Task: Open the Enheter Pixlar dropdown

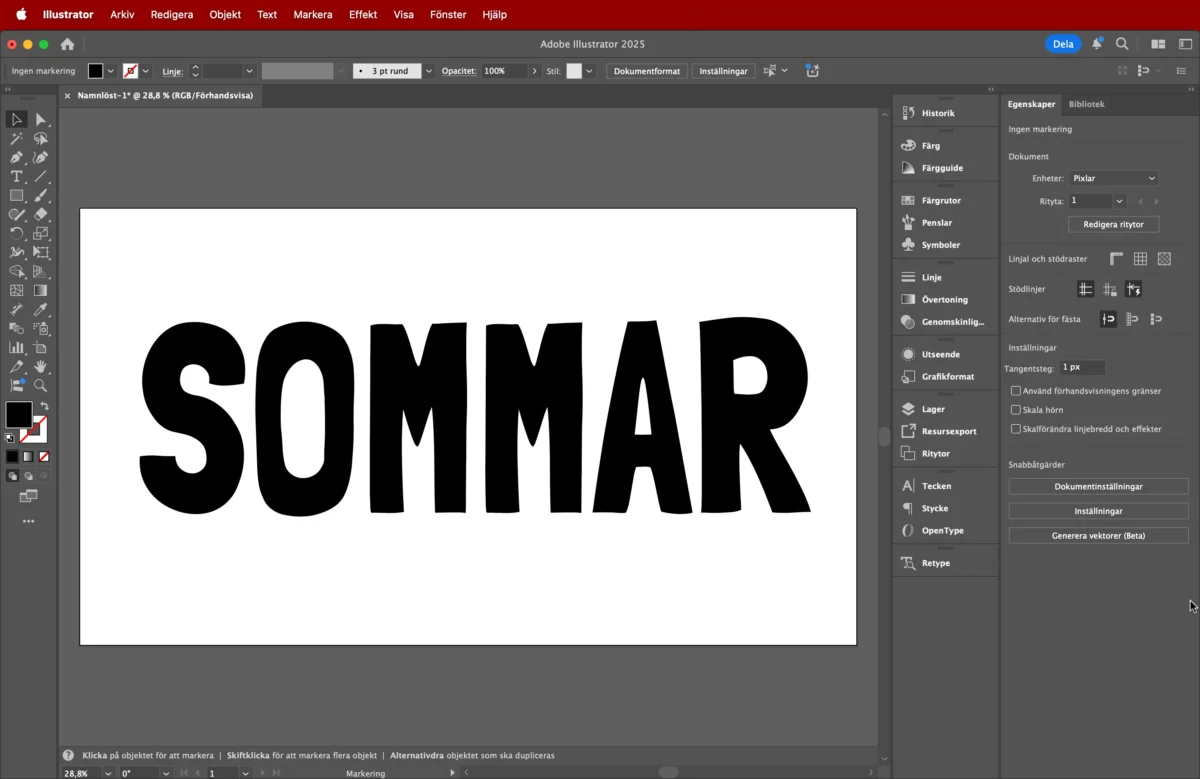Action: tap(1113, 178)
